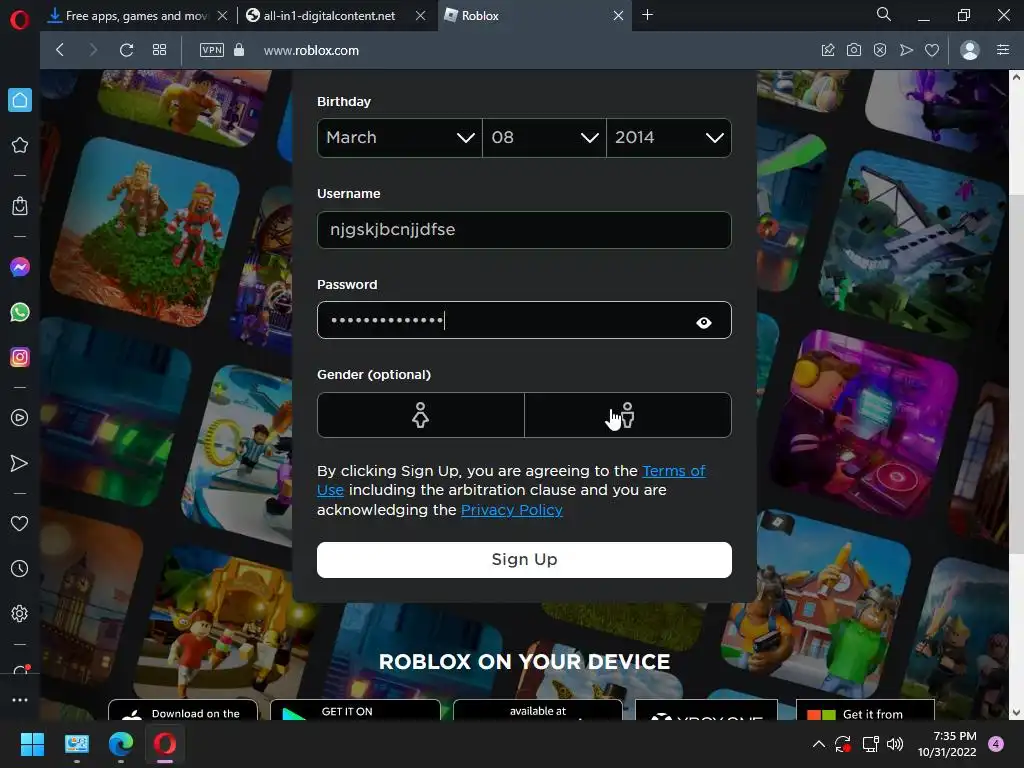
Task: Toggle the VPN badge
Action: coord(212,50)
